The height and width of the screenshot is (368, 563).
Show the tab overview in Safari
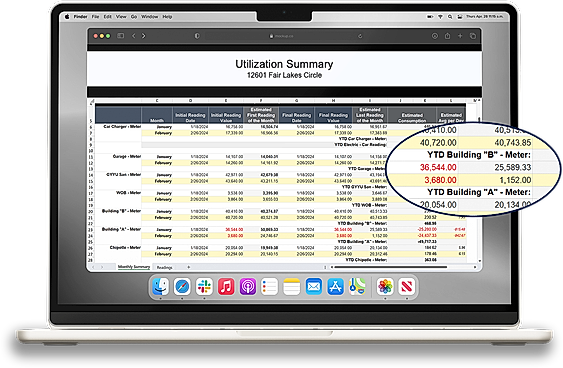[x=473, y=36]
